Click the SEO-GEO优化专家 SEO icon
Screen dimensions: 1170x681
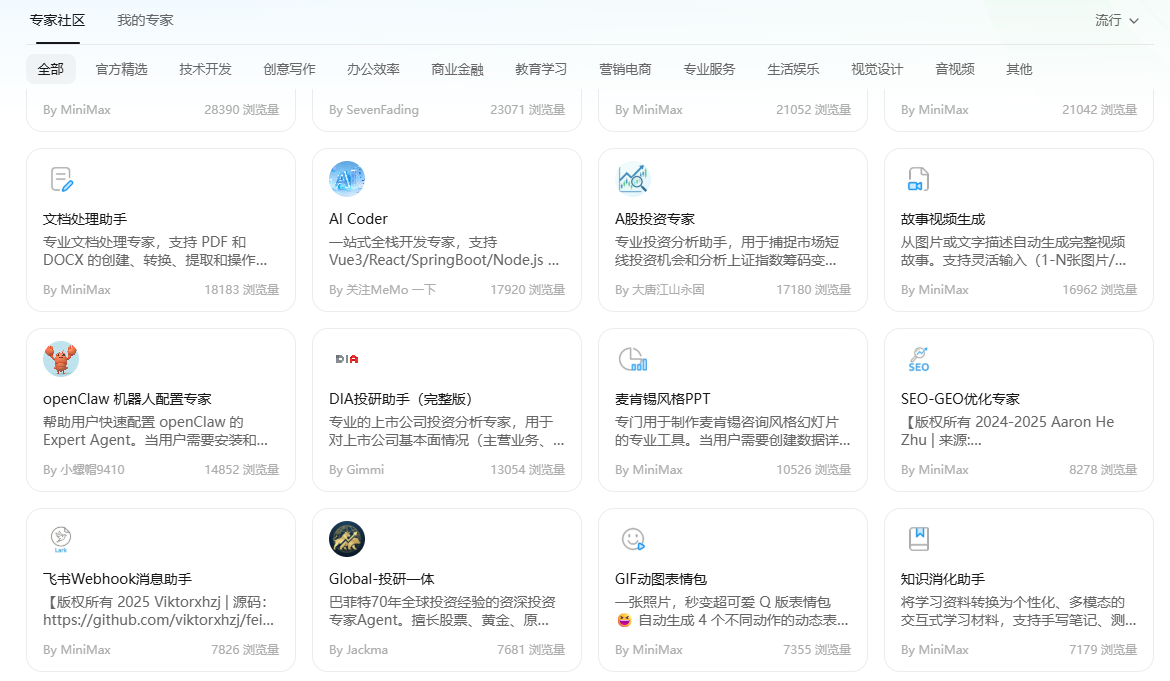[918, 359]
